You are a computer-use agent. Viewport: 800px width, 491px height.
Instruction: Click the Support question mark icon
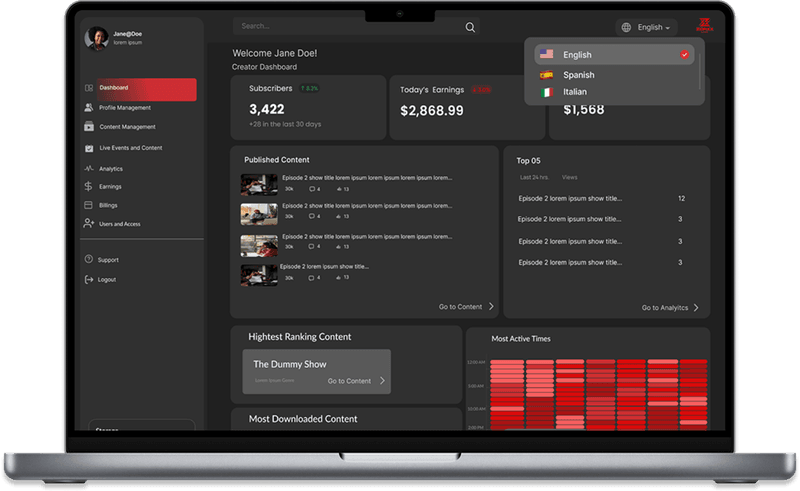click(x=89, y=259)
